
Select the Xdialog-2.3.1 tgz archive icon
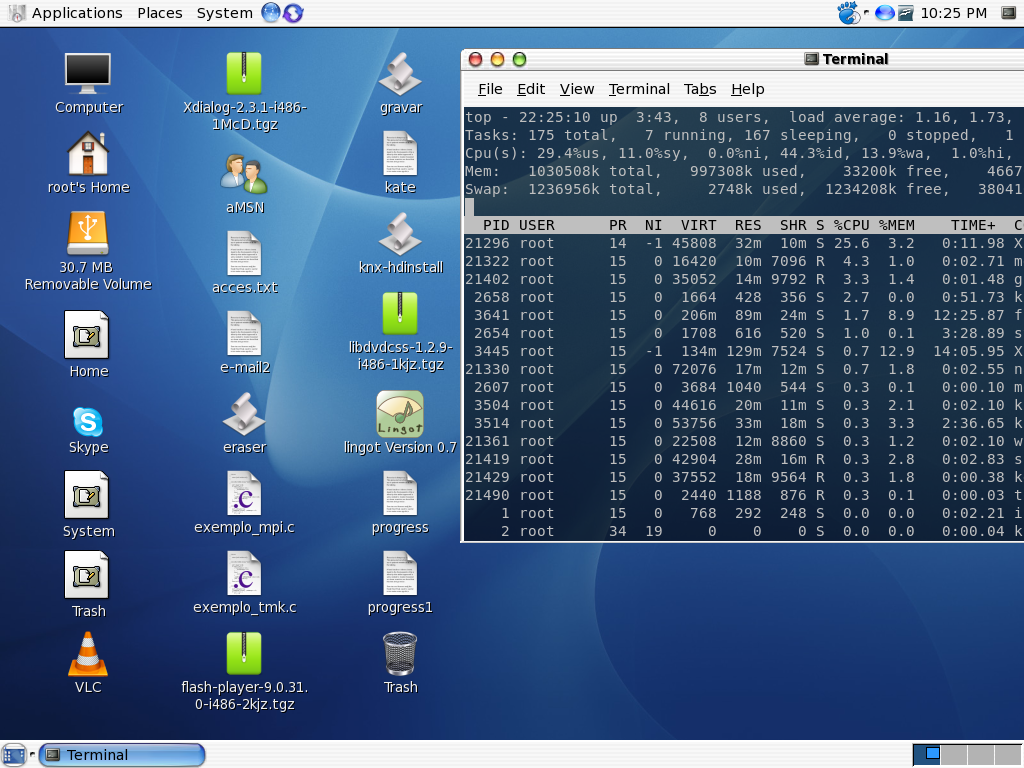click(x=244, y=73)
